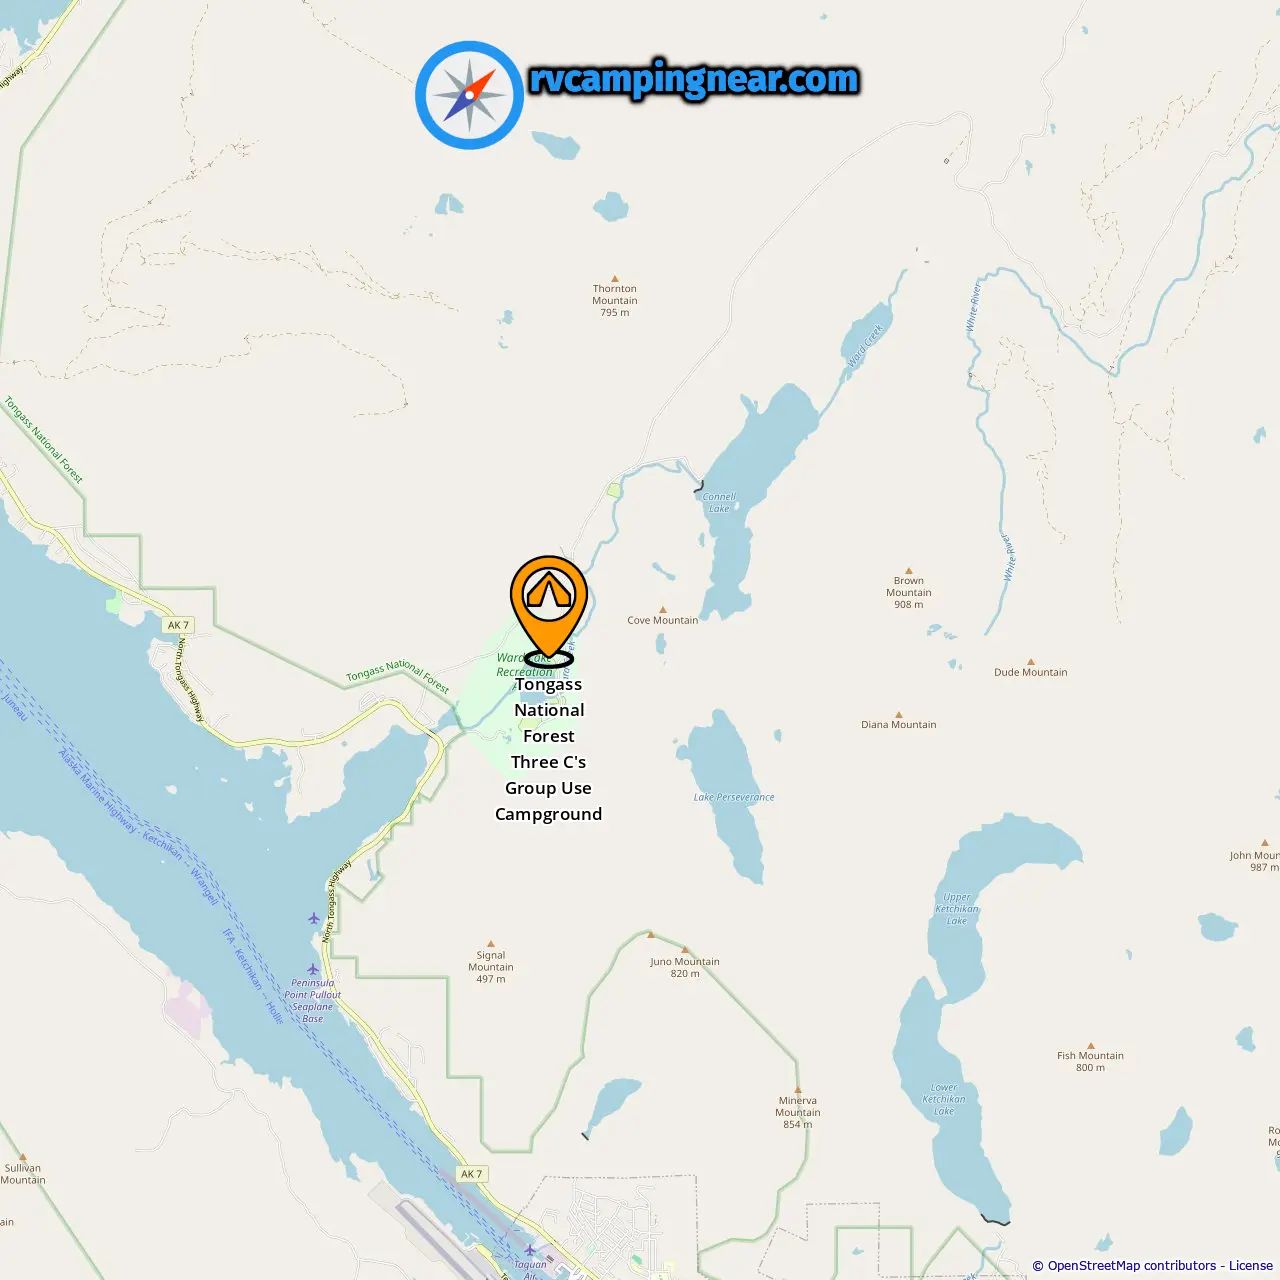This screenshot has height=1280, width=1280.
Task: Select the Brown Mountain peak triangle
Action: pos(909,571)
